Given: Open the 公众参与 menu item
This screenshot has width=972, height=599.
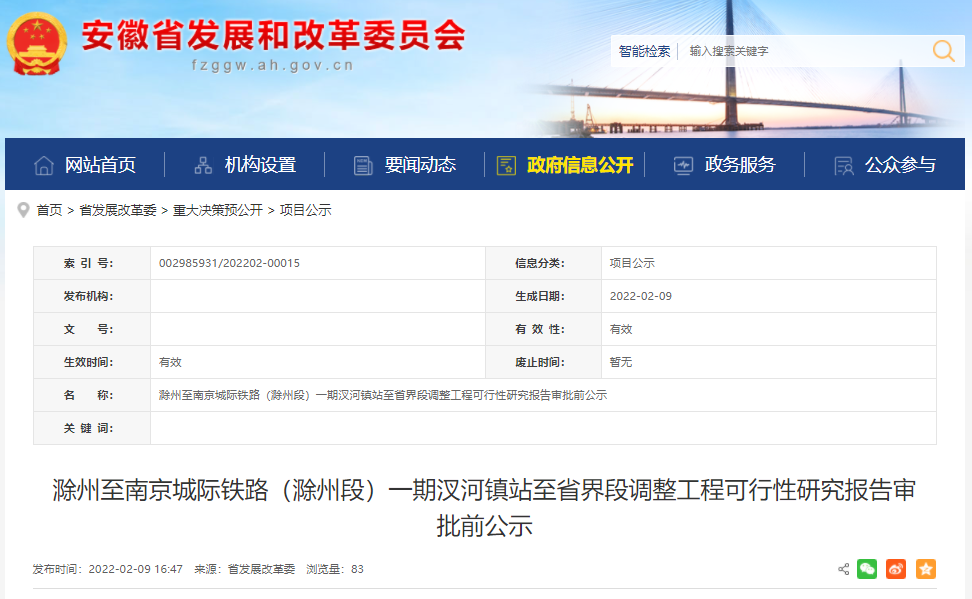Looking at the screenshot, I should coord(900,165).
